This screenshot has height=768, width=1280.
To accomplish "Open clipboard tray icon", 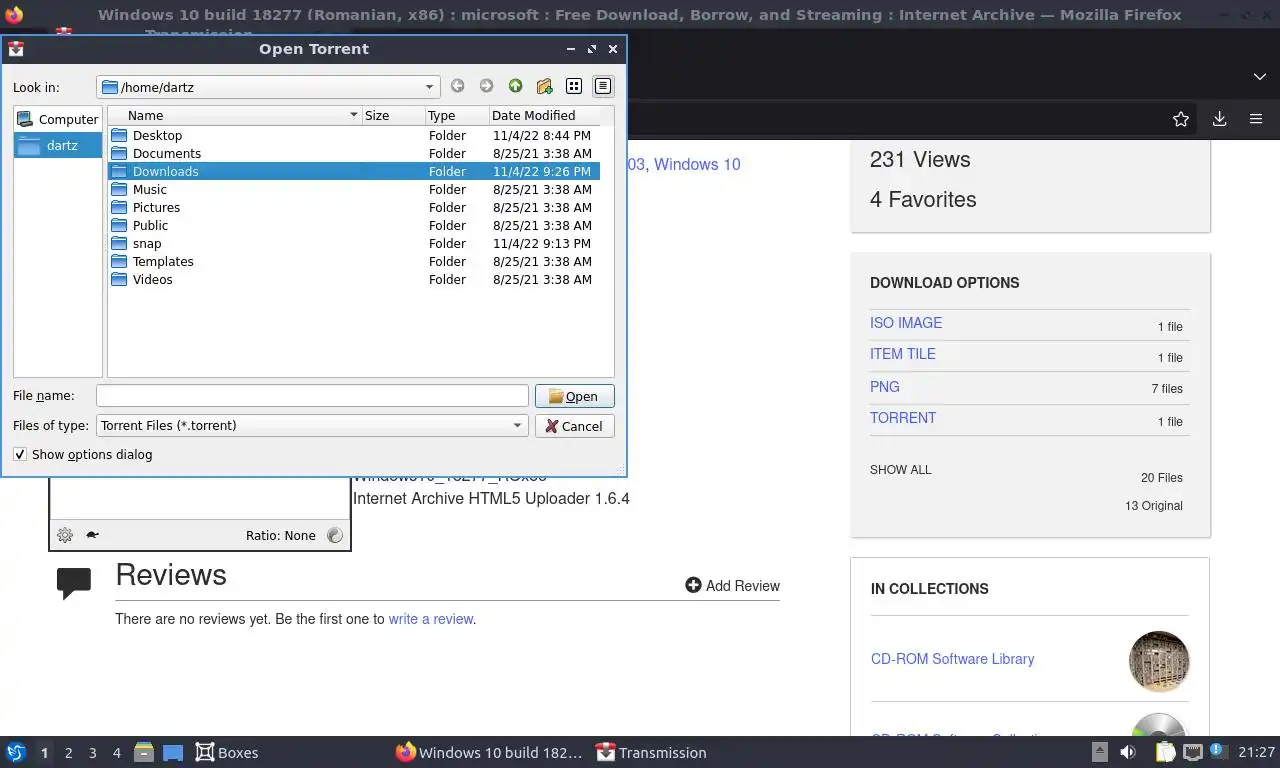I will (x=1165, y=752).
